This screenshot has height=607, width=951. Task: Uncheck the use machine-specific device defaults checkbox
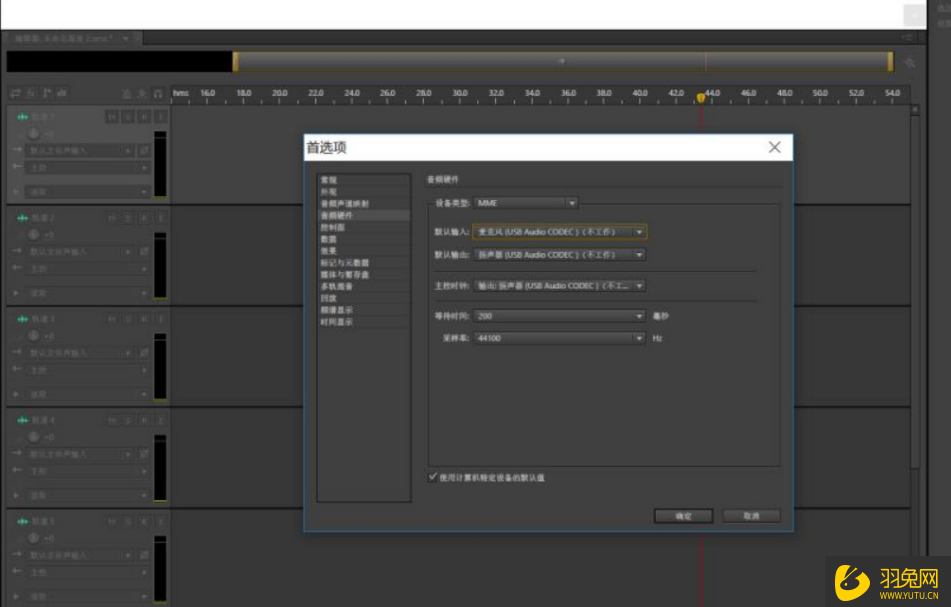tap(433, 477)
